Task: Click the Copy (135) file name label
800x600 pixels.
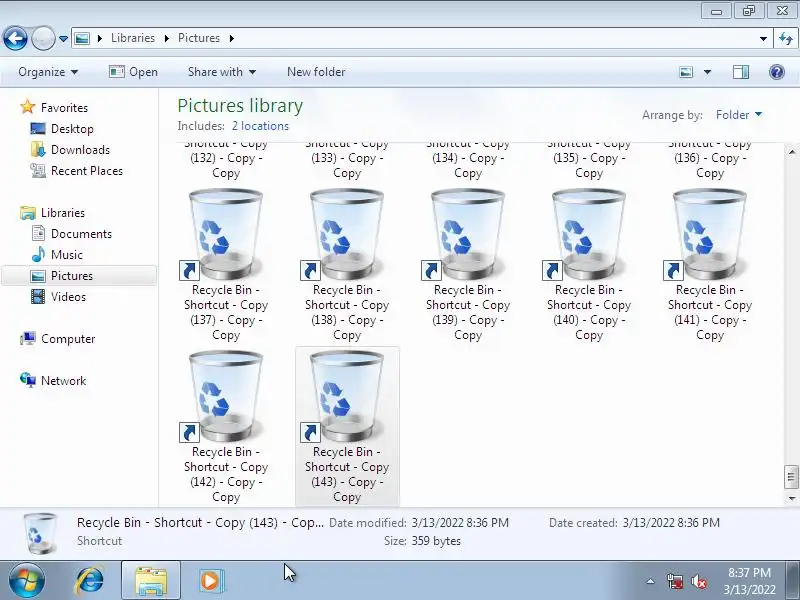Action: pyautogui.click(x=589, y=158)
